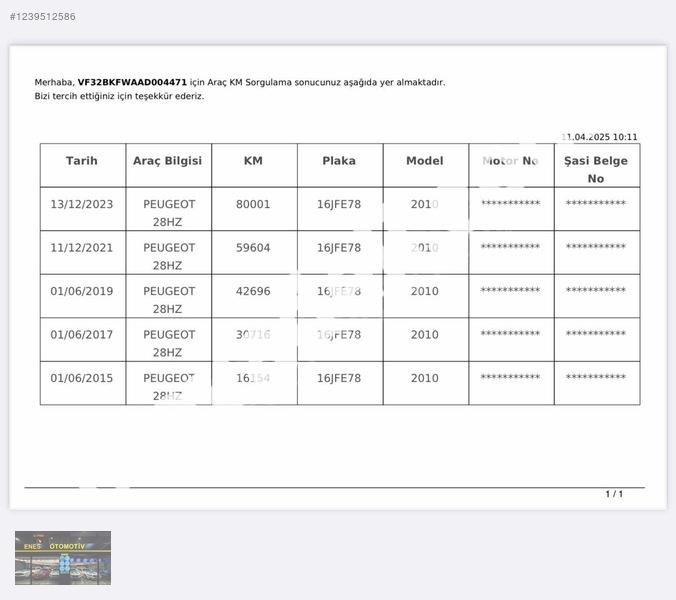Click the Tarih column header

click(81, 161)
